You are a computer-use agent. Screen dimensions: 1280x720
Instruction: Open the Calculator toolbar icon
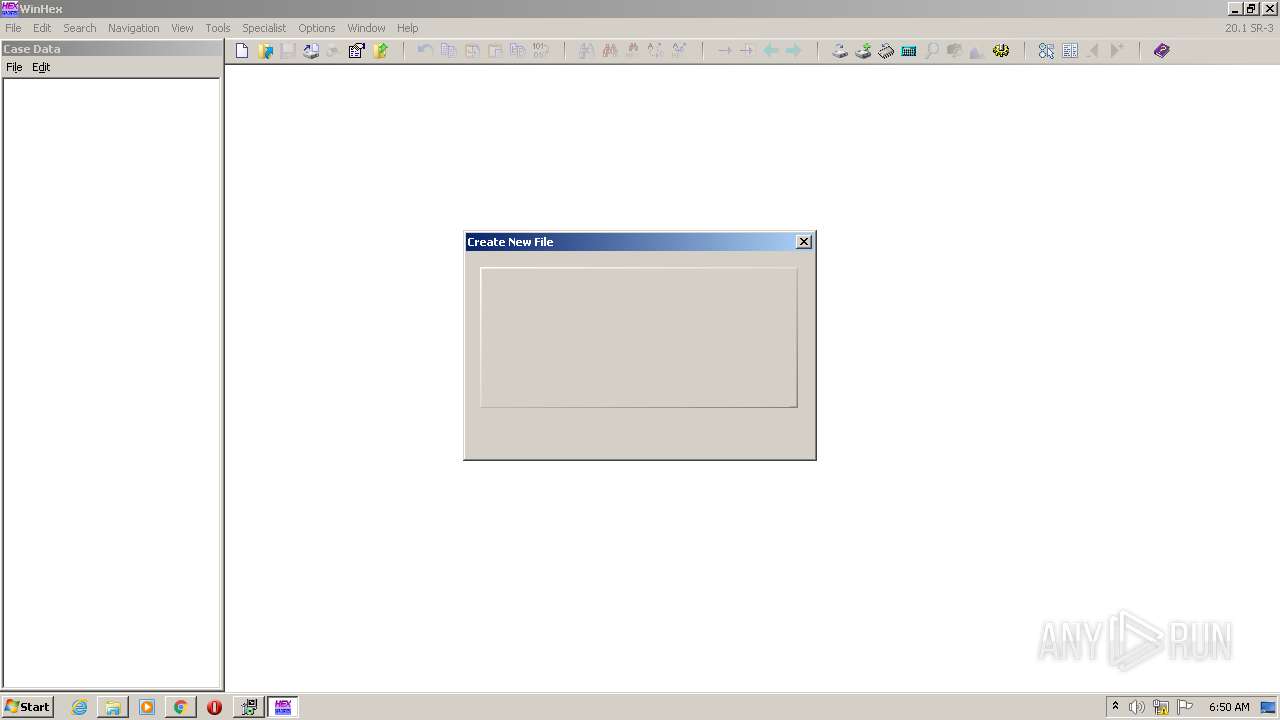(x=909, y=51)
